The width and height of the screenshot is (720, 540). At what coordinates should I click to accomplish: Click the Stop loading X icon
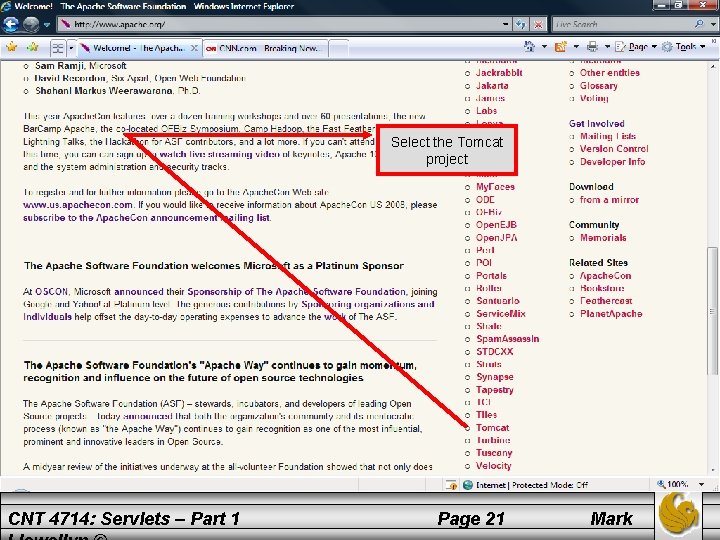point(538,24)
